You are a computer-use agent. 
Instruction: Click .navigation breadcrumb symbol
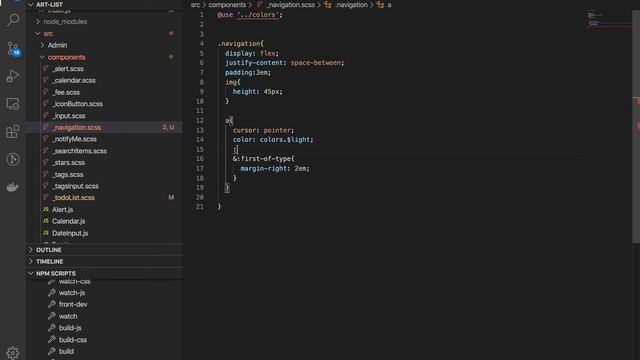pyautogui.click(x=351, y=5)
